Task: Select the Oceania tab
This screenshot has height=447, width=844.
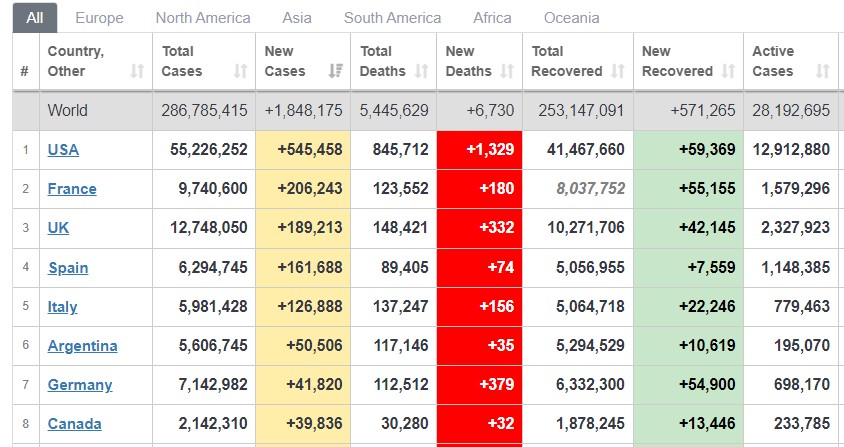Action: (x=572, y=18)
